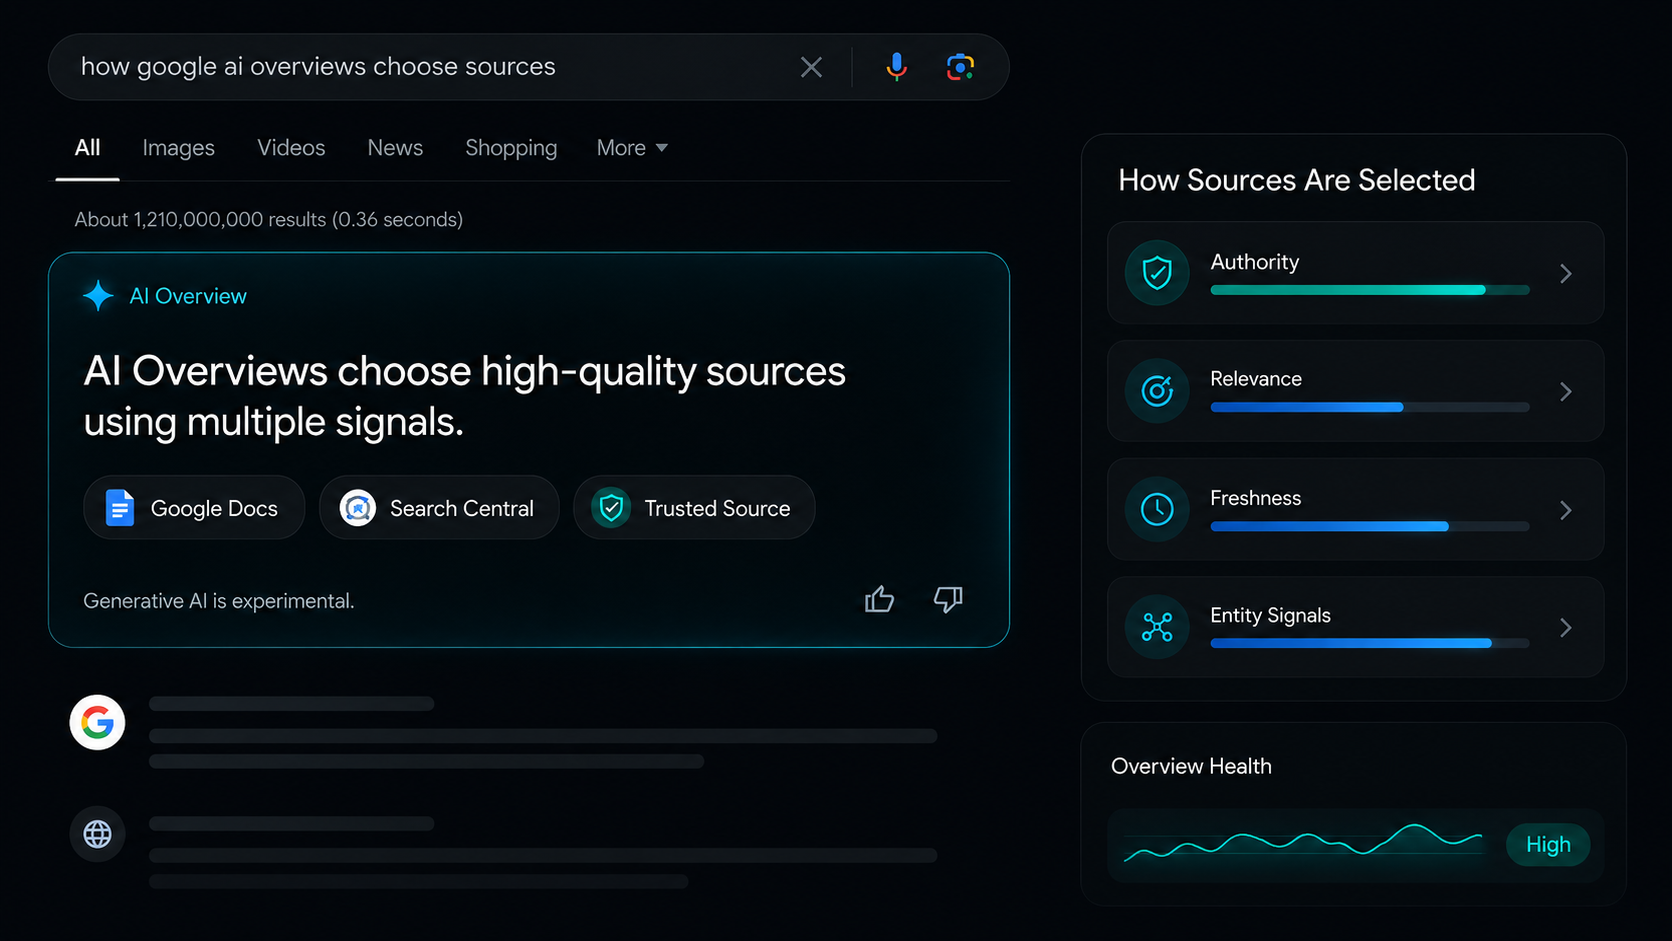
Task: Click the Authority shield icon
Action: click(x=1157, y=272)
